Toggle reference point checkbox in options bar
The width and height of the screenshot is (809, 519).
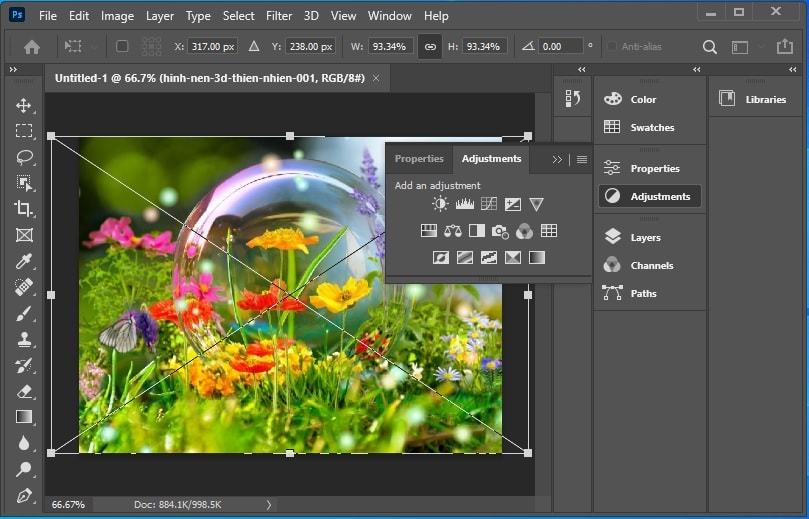point(122,46)
